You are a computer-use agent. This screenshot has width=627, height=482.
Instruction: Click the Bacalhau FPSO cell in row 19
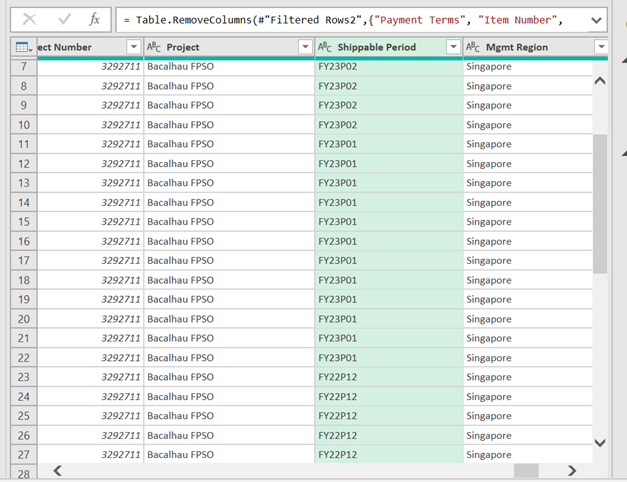[229, 299]
